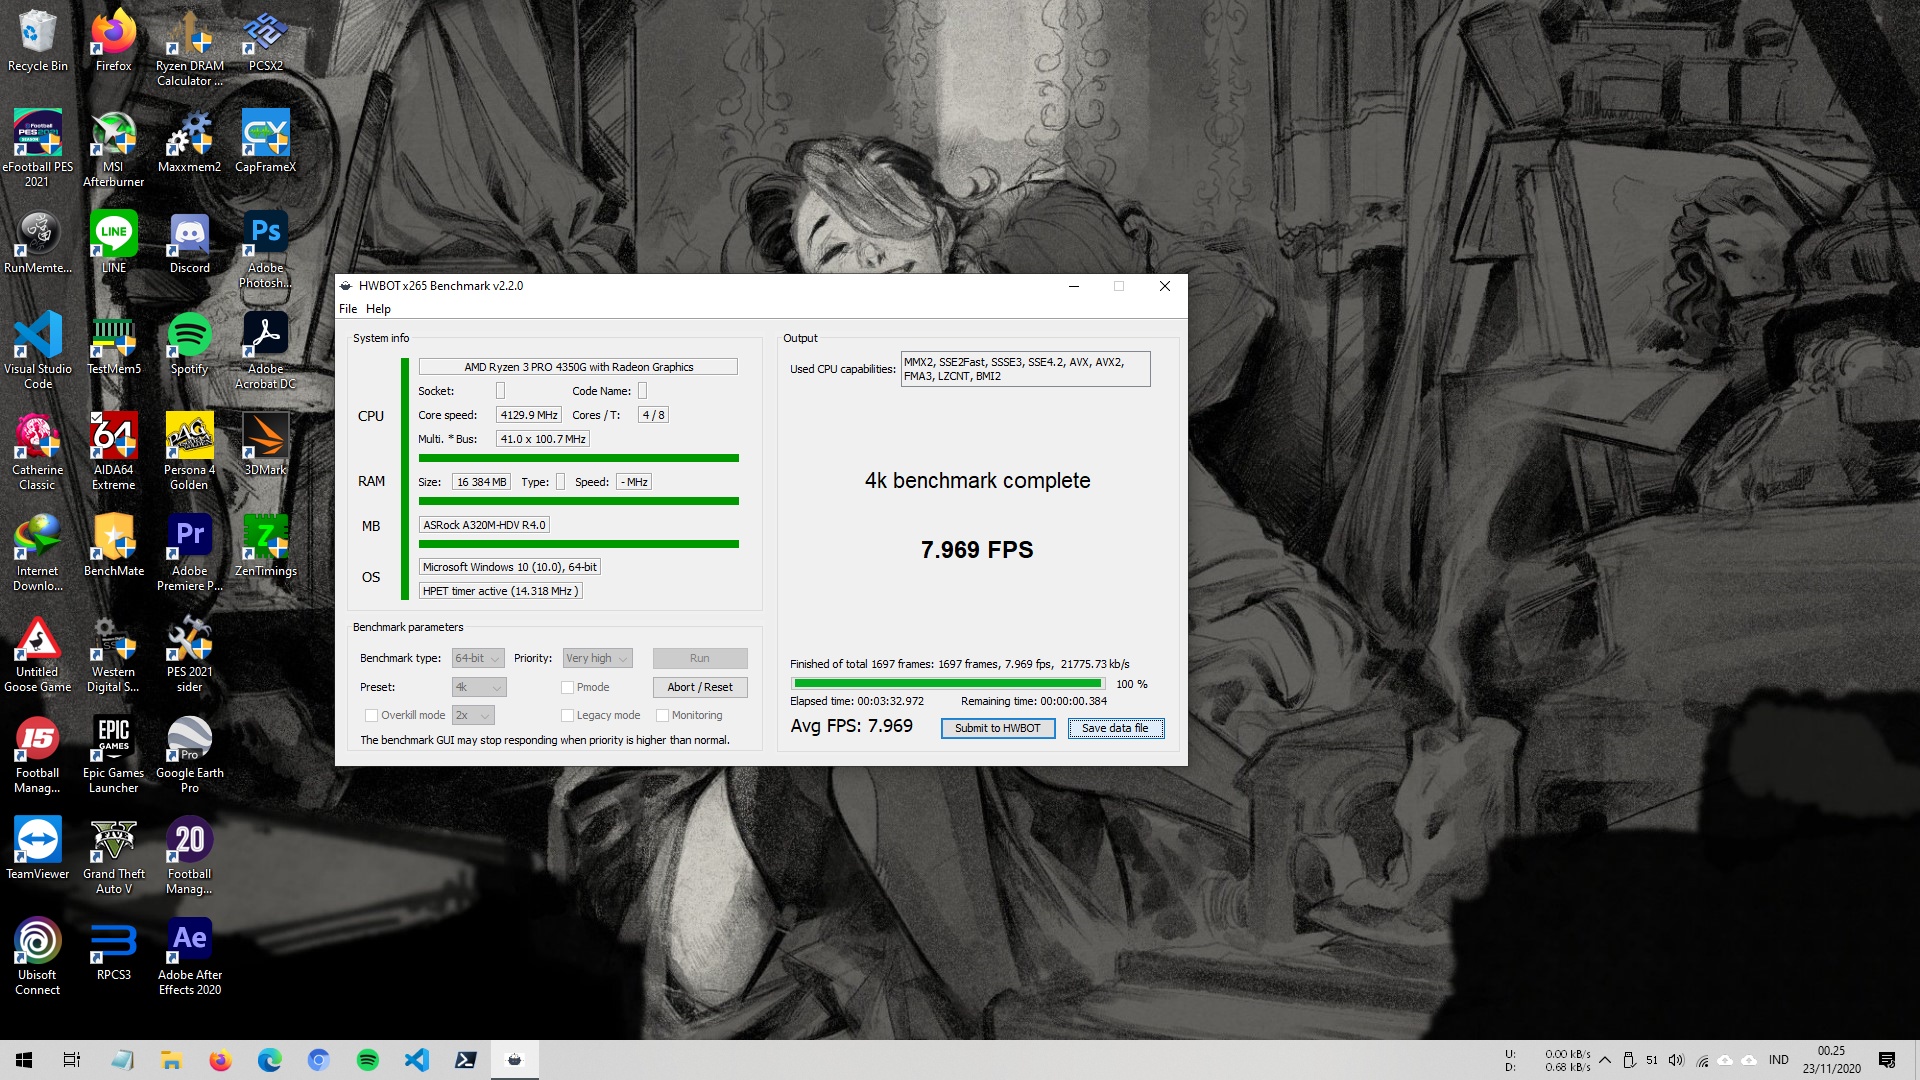Screen dimensions: 1920x1080
Task: Enable the Pmode checkbox
Action: [x=567, y=688]
